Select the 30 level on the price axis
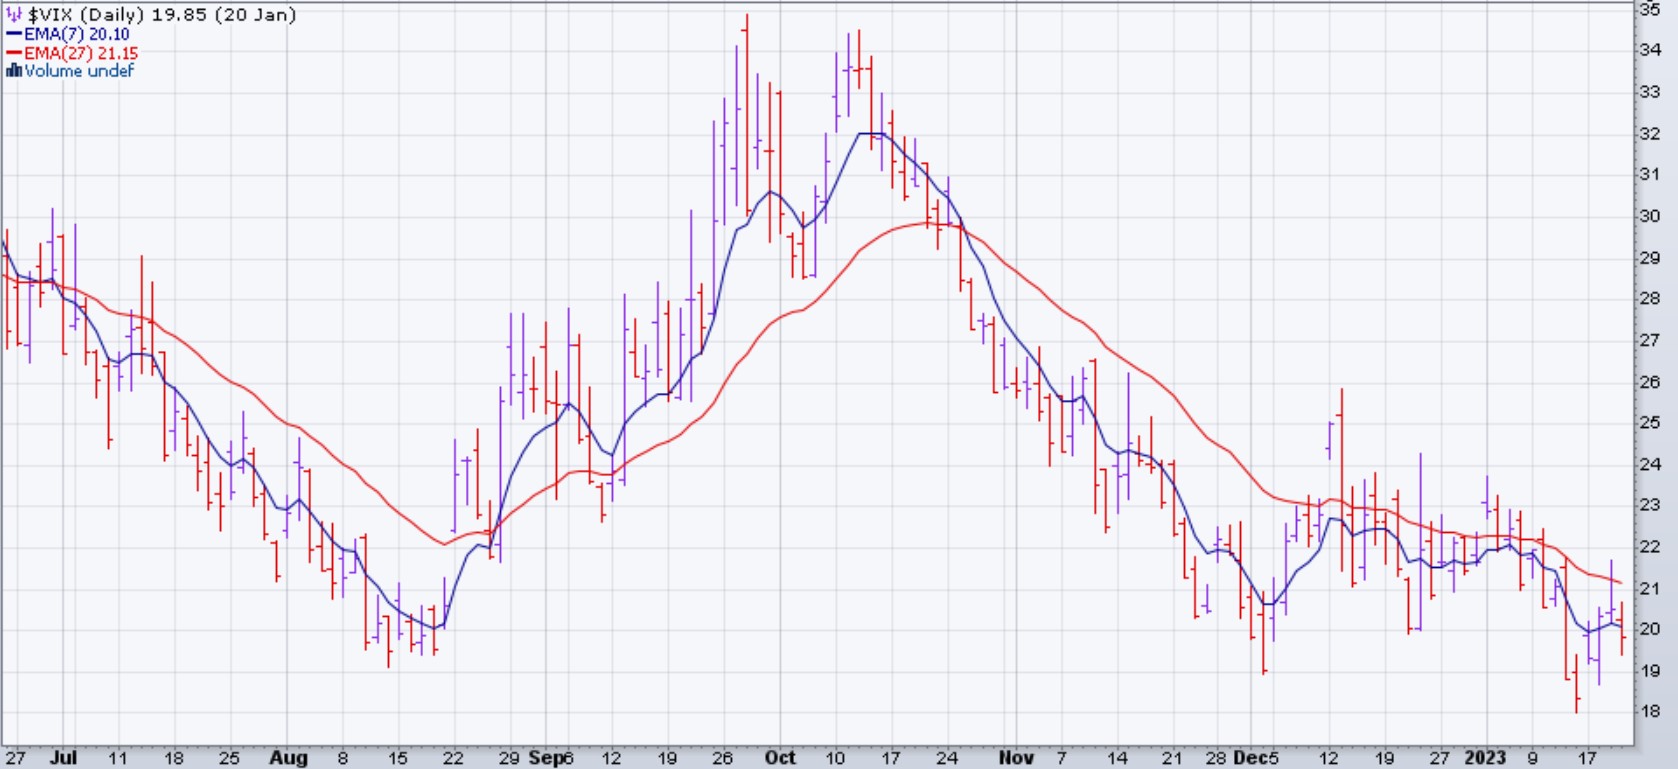1678x769 pixels. pos(1650,216)
